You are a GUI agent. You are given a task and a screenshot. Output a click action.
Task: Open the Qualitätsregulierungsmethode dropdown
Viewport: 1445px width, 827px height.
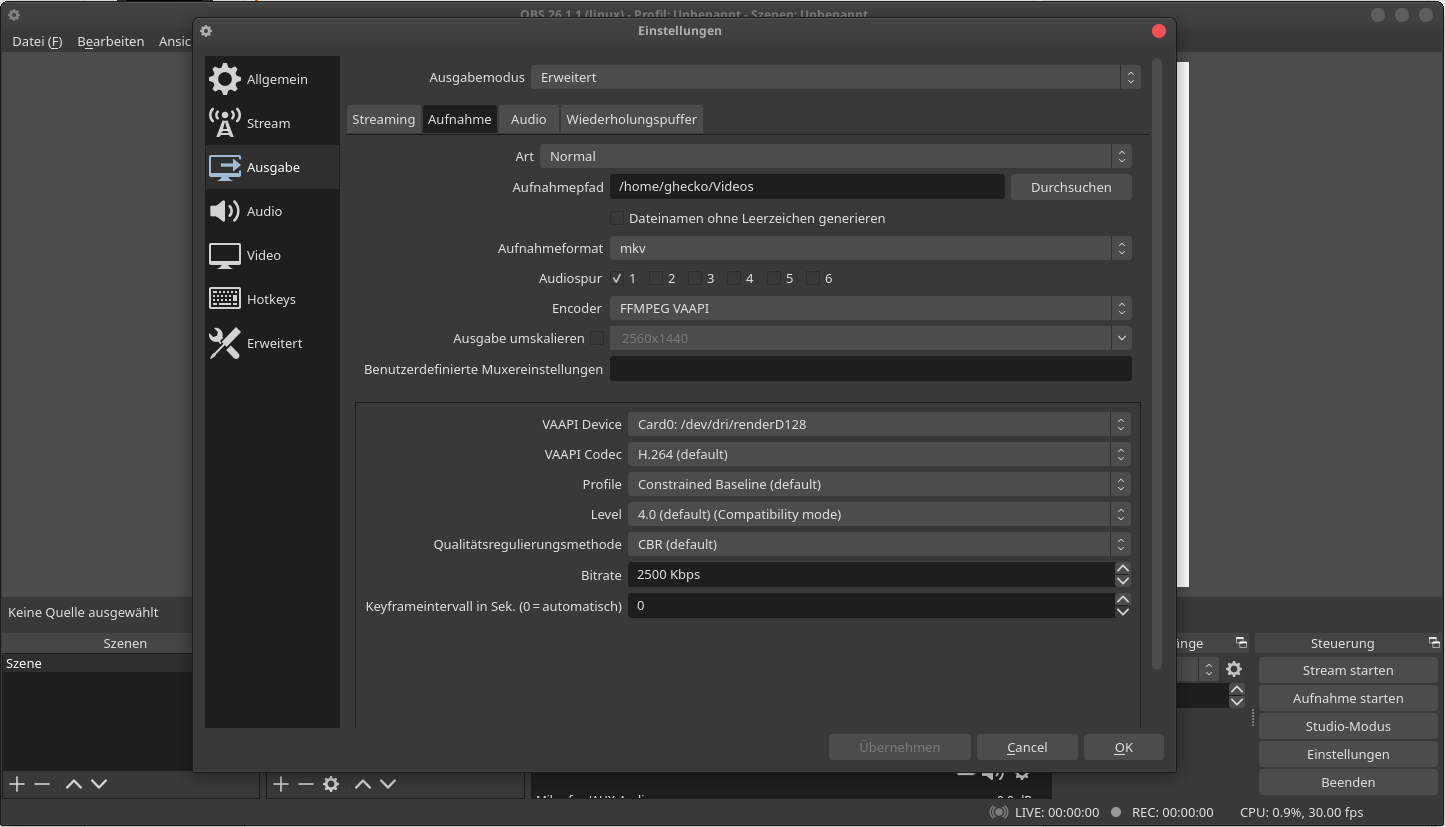pos(879,544)
